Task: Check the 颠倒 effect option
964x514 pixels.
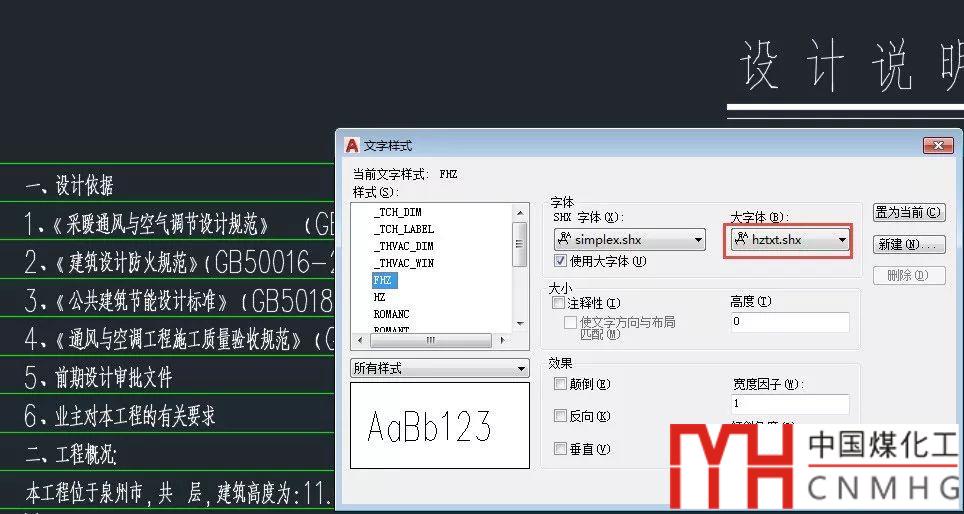Action: pyautogui.click(x=560, y=384)
